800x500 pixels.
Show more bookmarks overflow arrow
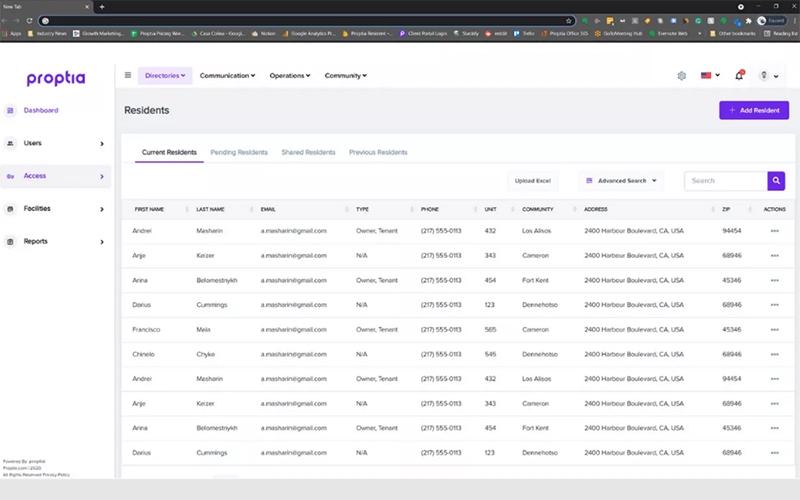[699, 33]
